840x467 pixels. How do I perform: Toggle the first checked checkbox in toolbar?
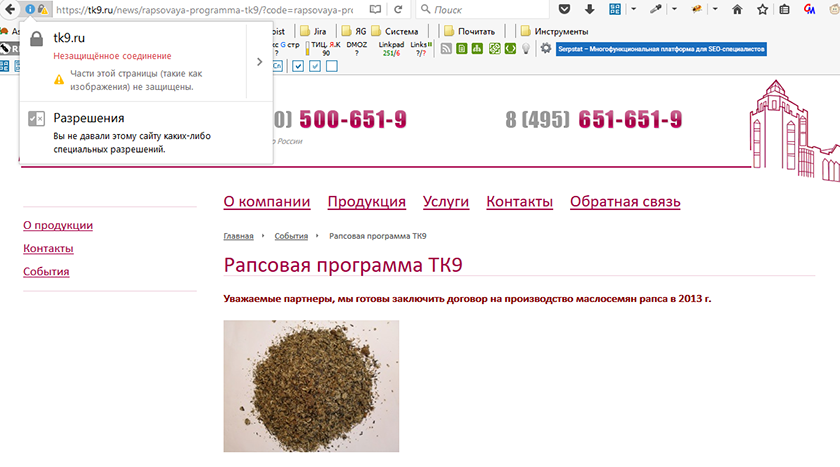(x=298, y=66)
